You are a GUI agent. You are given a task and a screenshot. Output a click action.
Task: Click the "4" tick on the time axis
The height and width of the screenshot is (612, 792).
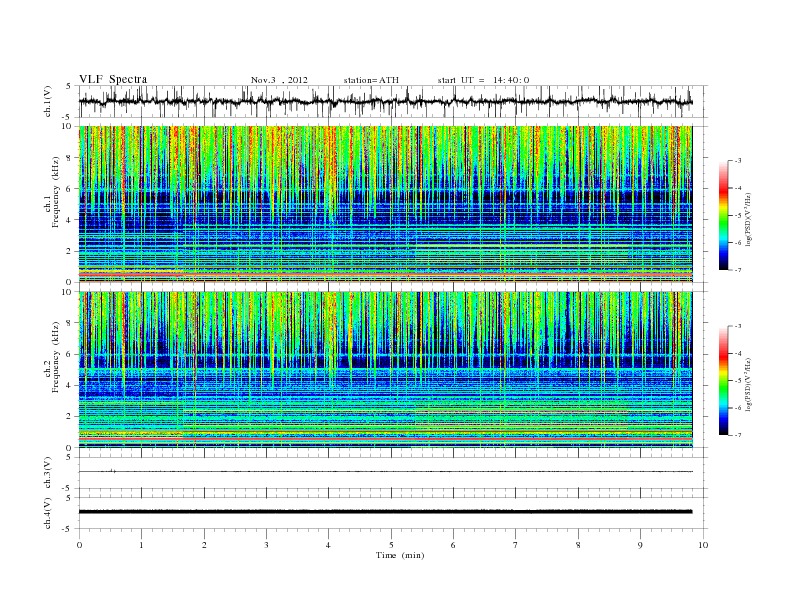[328, 545]
